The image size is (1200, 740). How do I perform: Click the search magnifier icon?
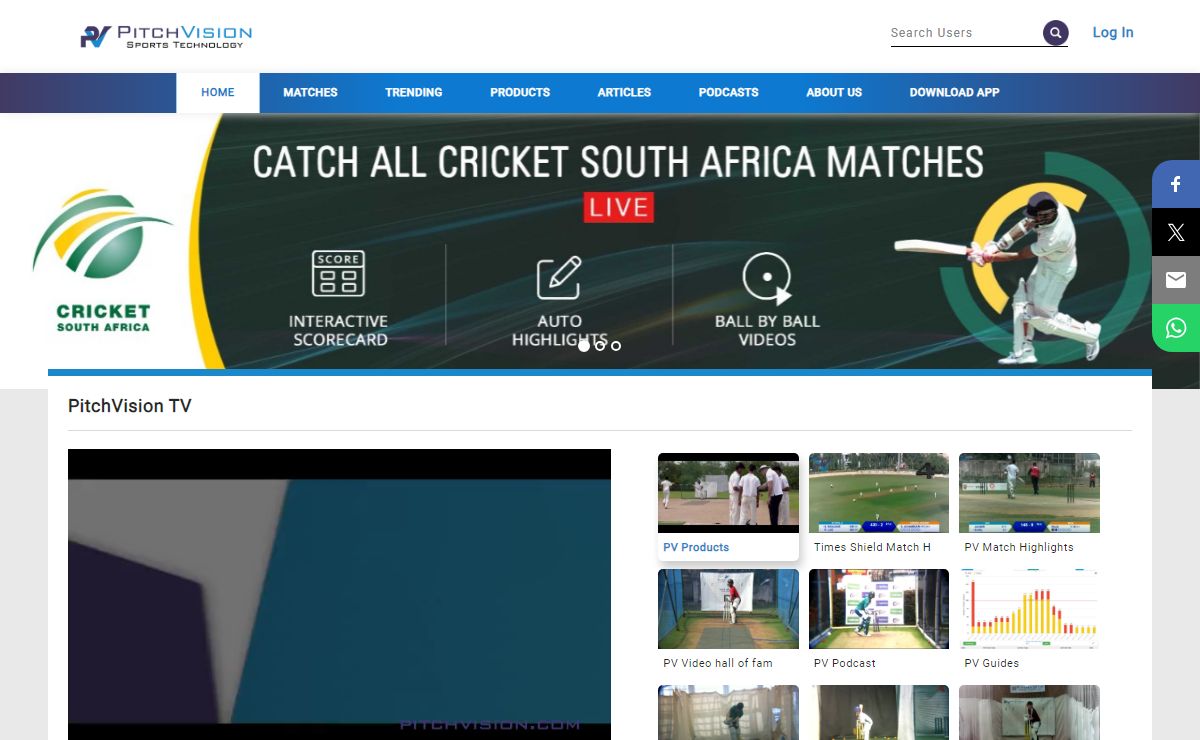(1056, 33)
